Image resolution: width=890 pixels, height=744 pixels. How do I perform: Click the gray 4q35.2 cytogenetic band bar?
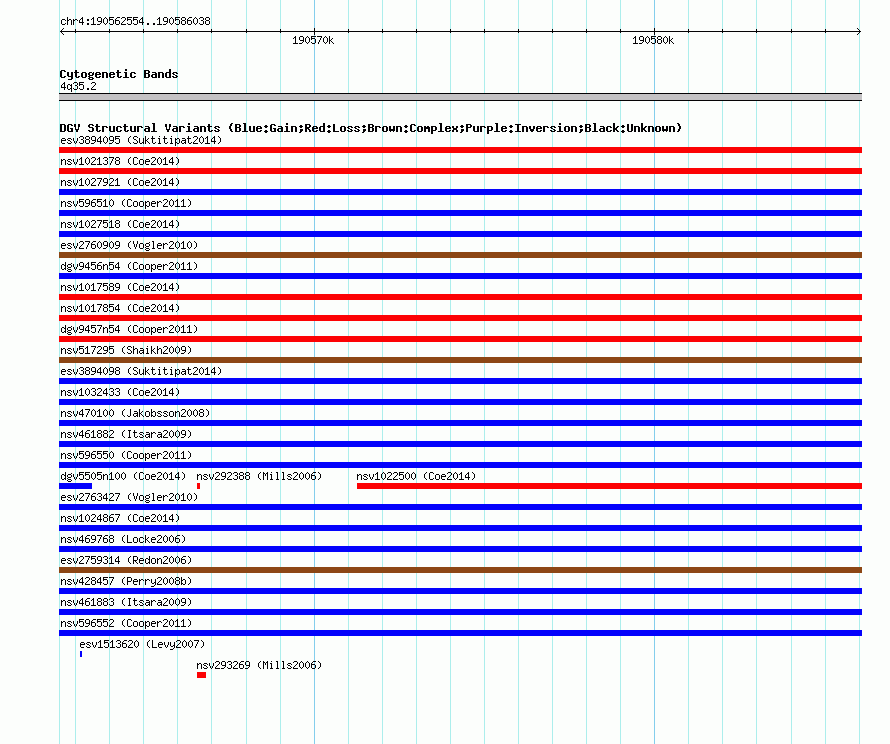pos(460,97)
